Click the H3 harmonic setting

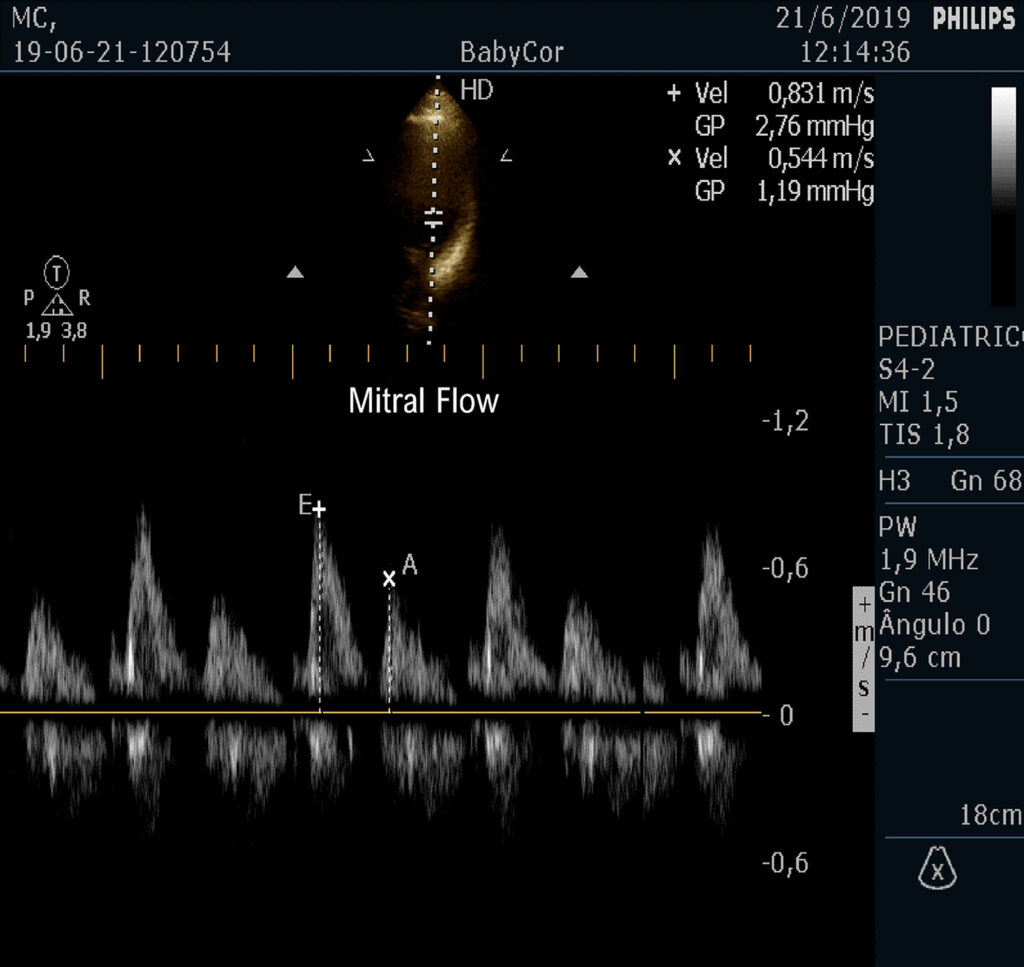coord(895,481)
